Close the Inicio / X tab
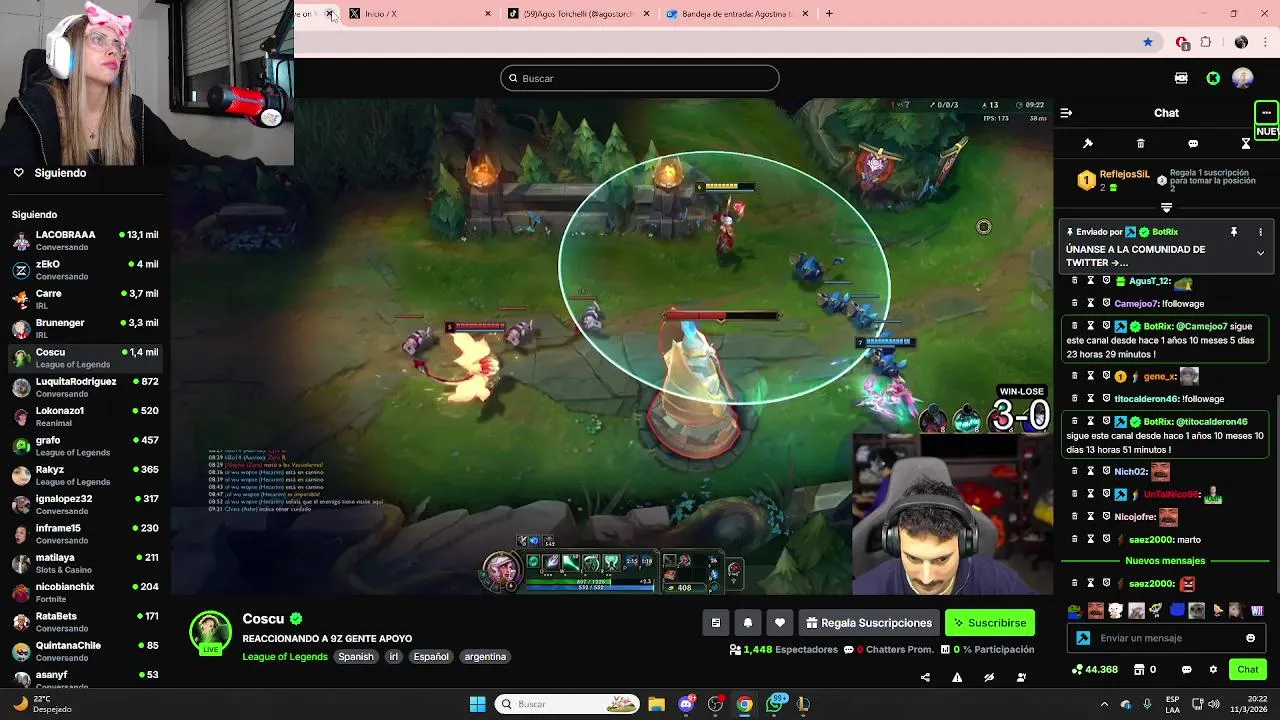 click(x=488, y=14)
